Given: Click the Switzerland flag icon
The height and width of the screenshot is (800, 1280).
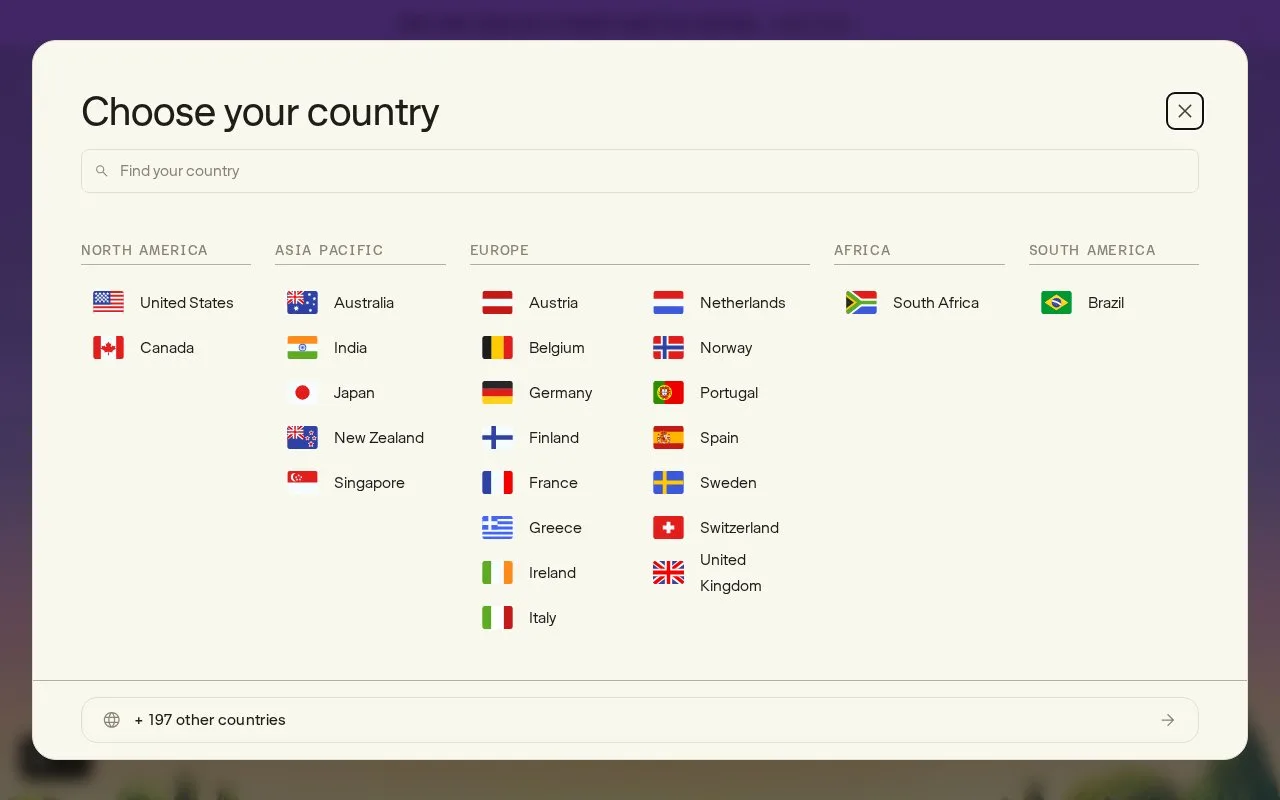Looking at the screenshot, I should click(668, 527).
